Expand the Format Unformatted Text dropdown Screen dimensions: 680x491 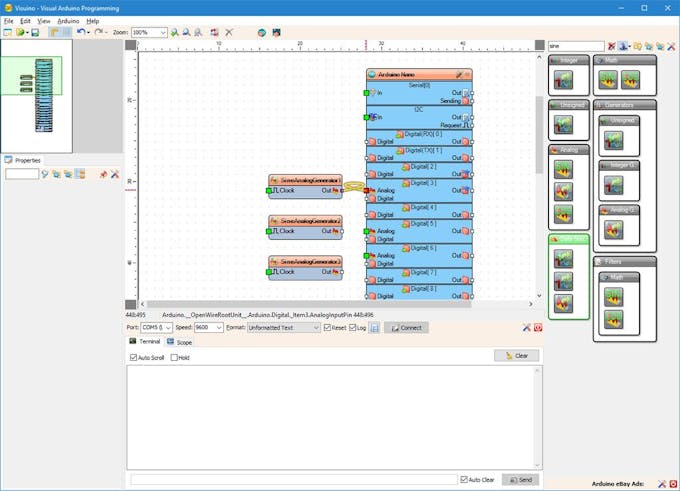click(x=284, y=327)
